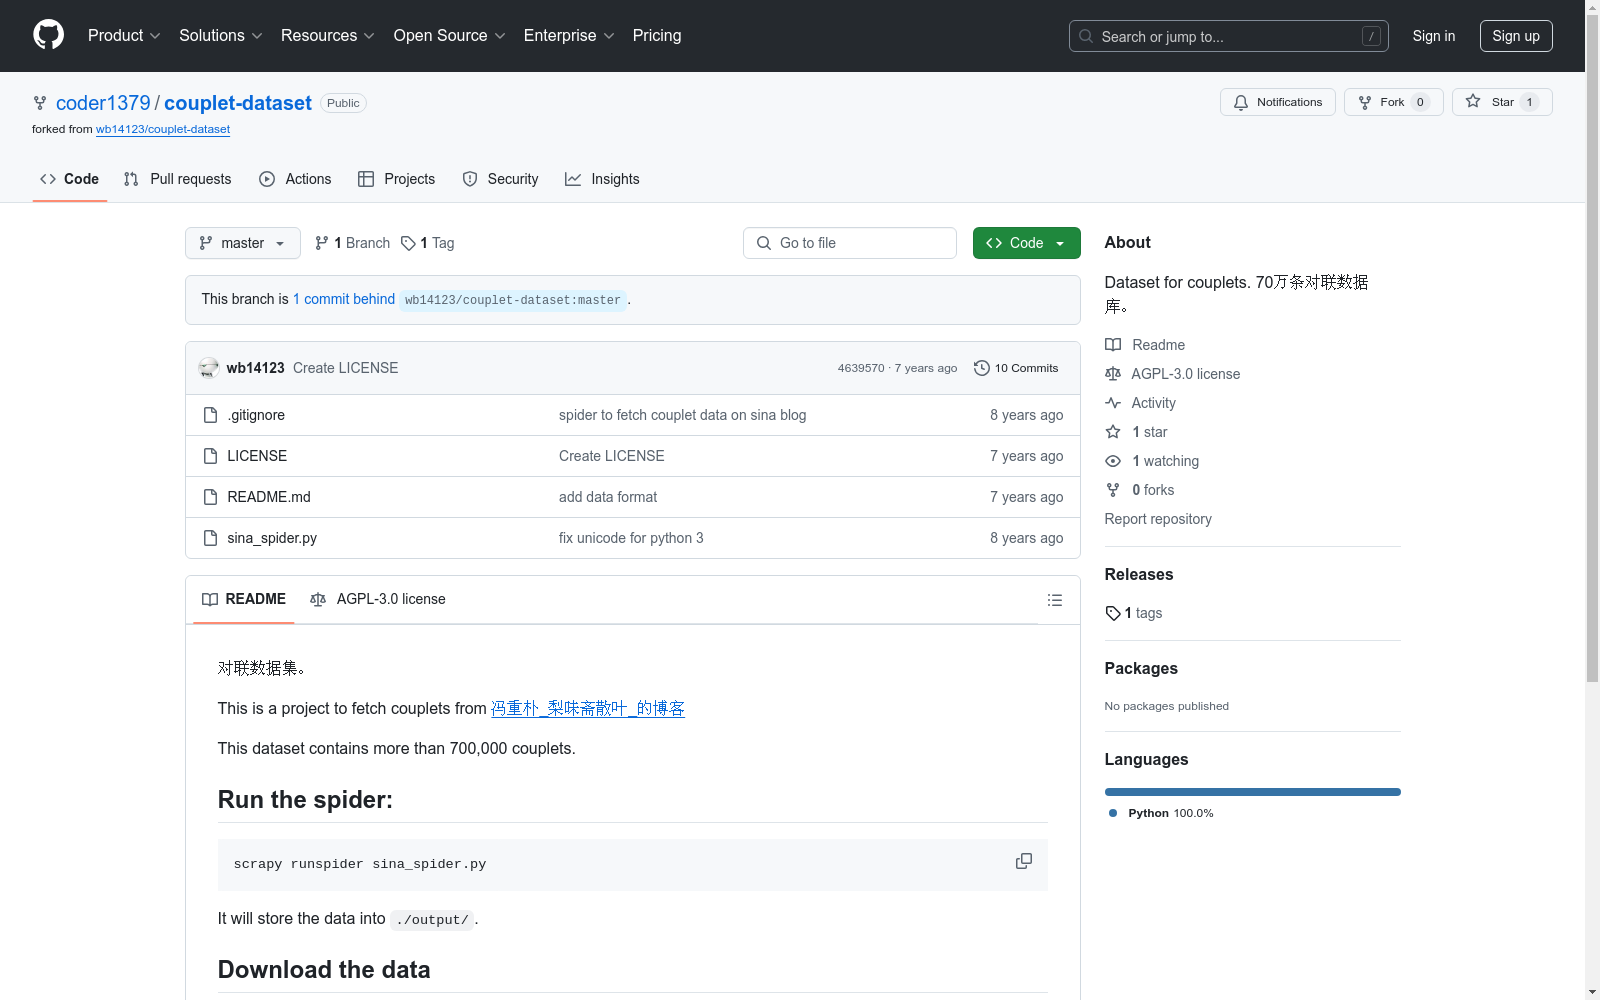Expand the Open Source menu
The image size is (1600, 1000).
click(450, 36)
